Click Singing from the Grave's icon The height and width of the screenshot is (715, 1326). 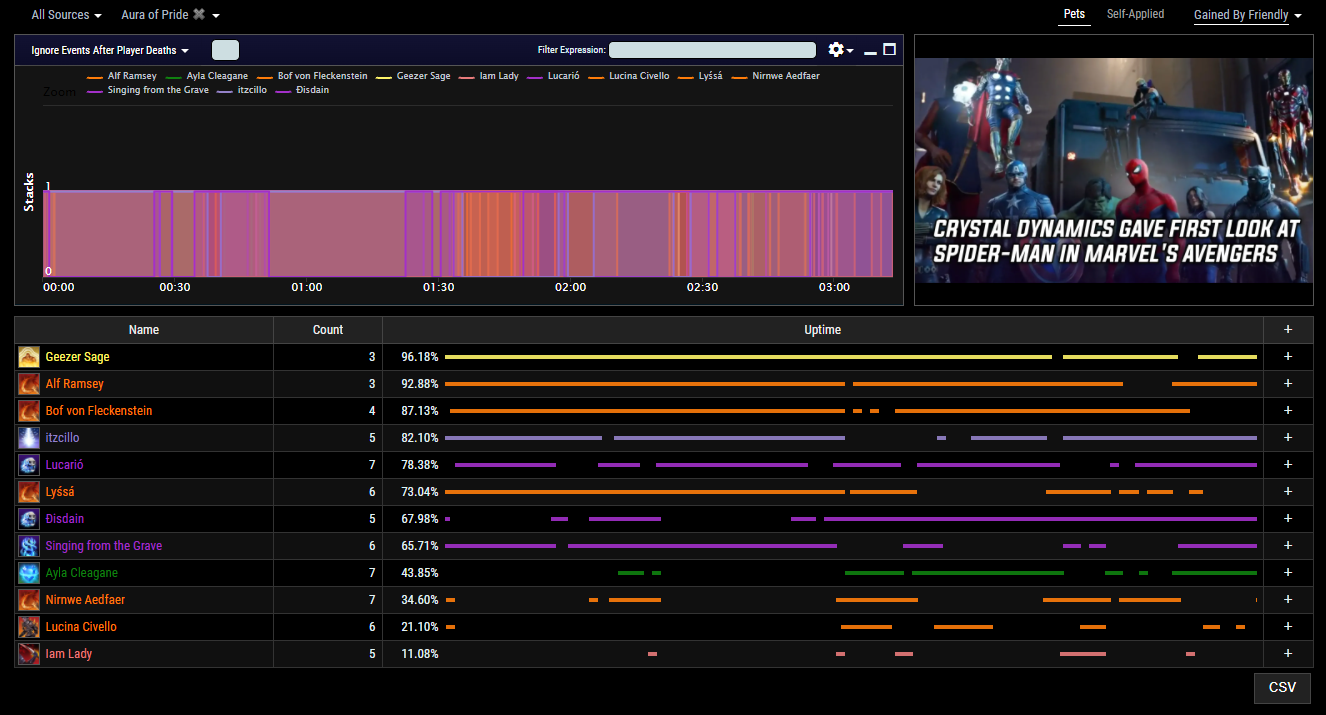click(x=29, y=546)
